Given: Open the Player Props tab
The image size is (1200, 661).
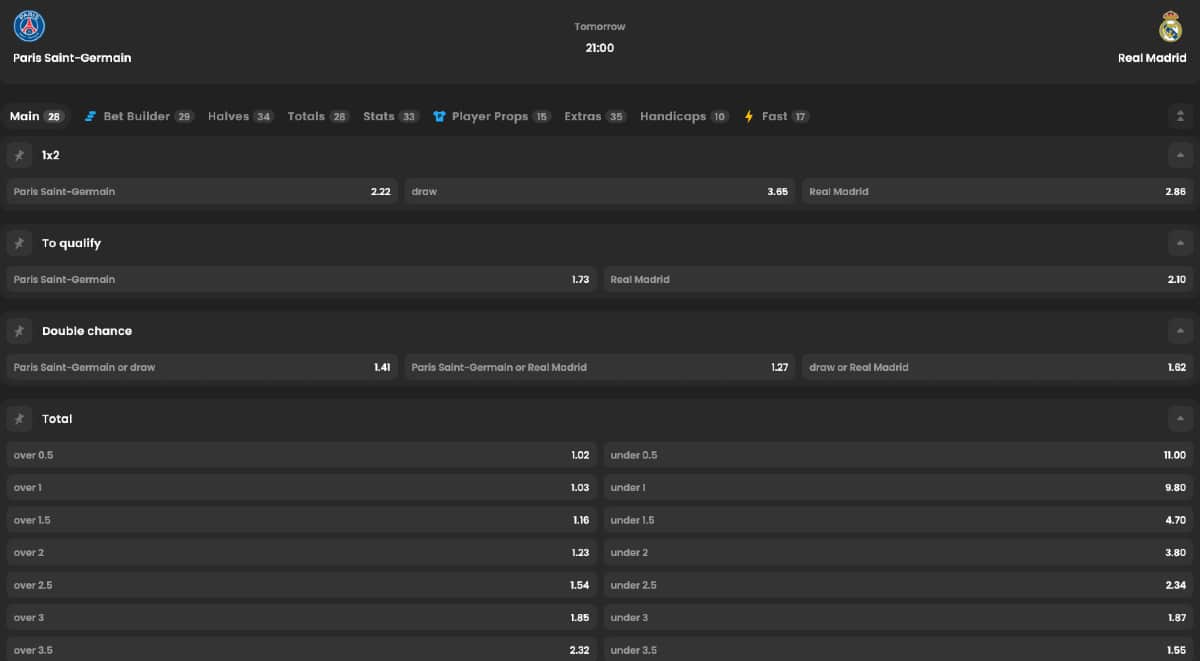Looking at the screenshot, I should (491, 116).
